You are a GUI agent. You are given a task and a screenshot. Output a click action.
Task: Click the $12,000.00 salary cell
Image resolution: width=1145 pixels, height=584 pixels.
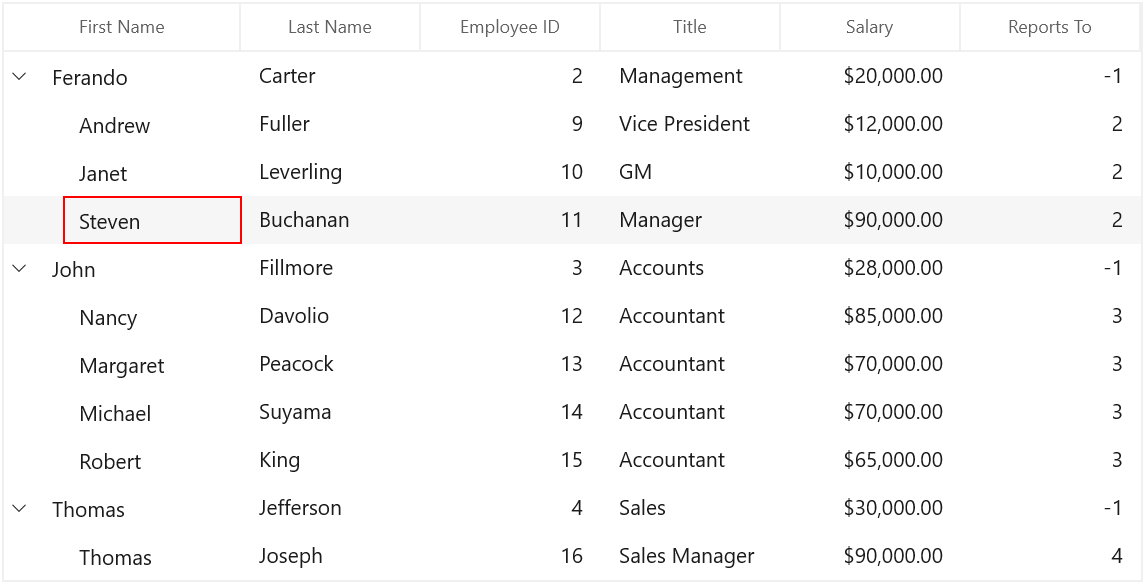point(870,123)
